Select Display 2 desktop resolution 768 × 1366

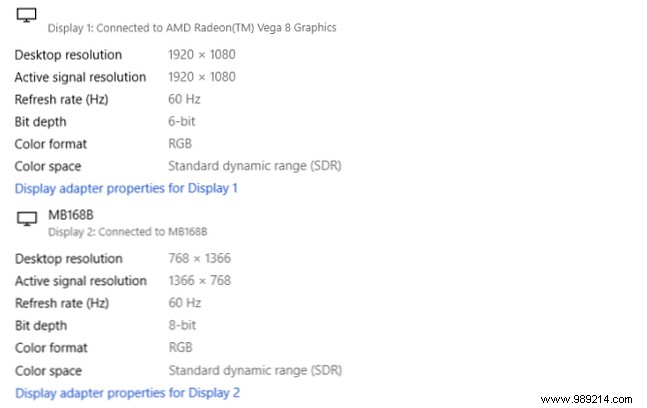(x=199, y=258)
